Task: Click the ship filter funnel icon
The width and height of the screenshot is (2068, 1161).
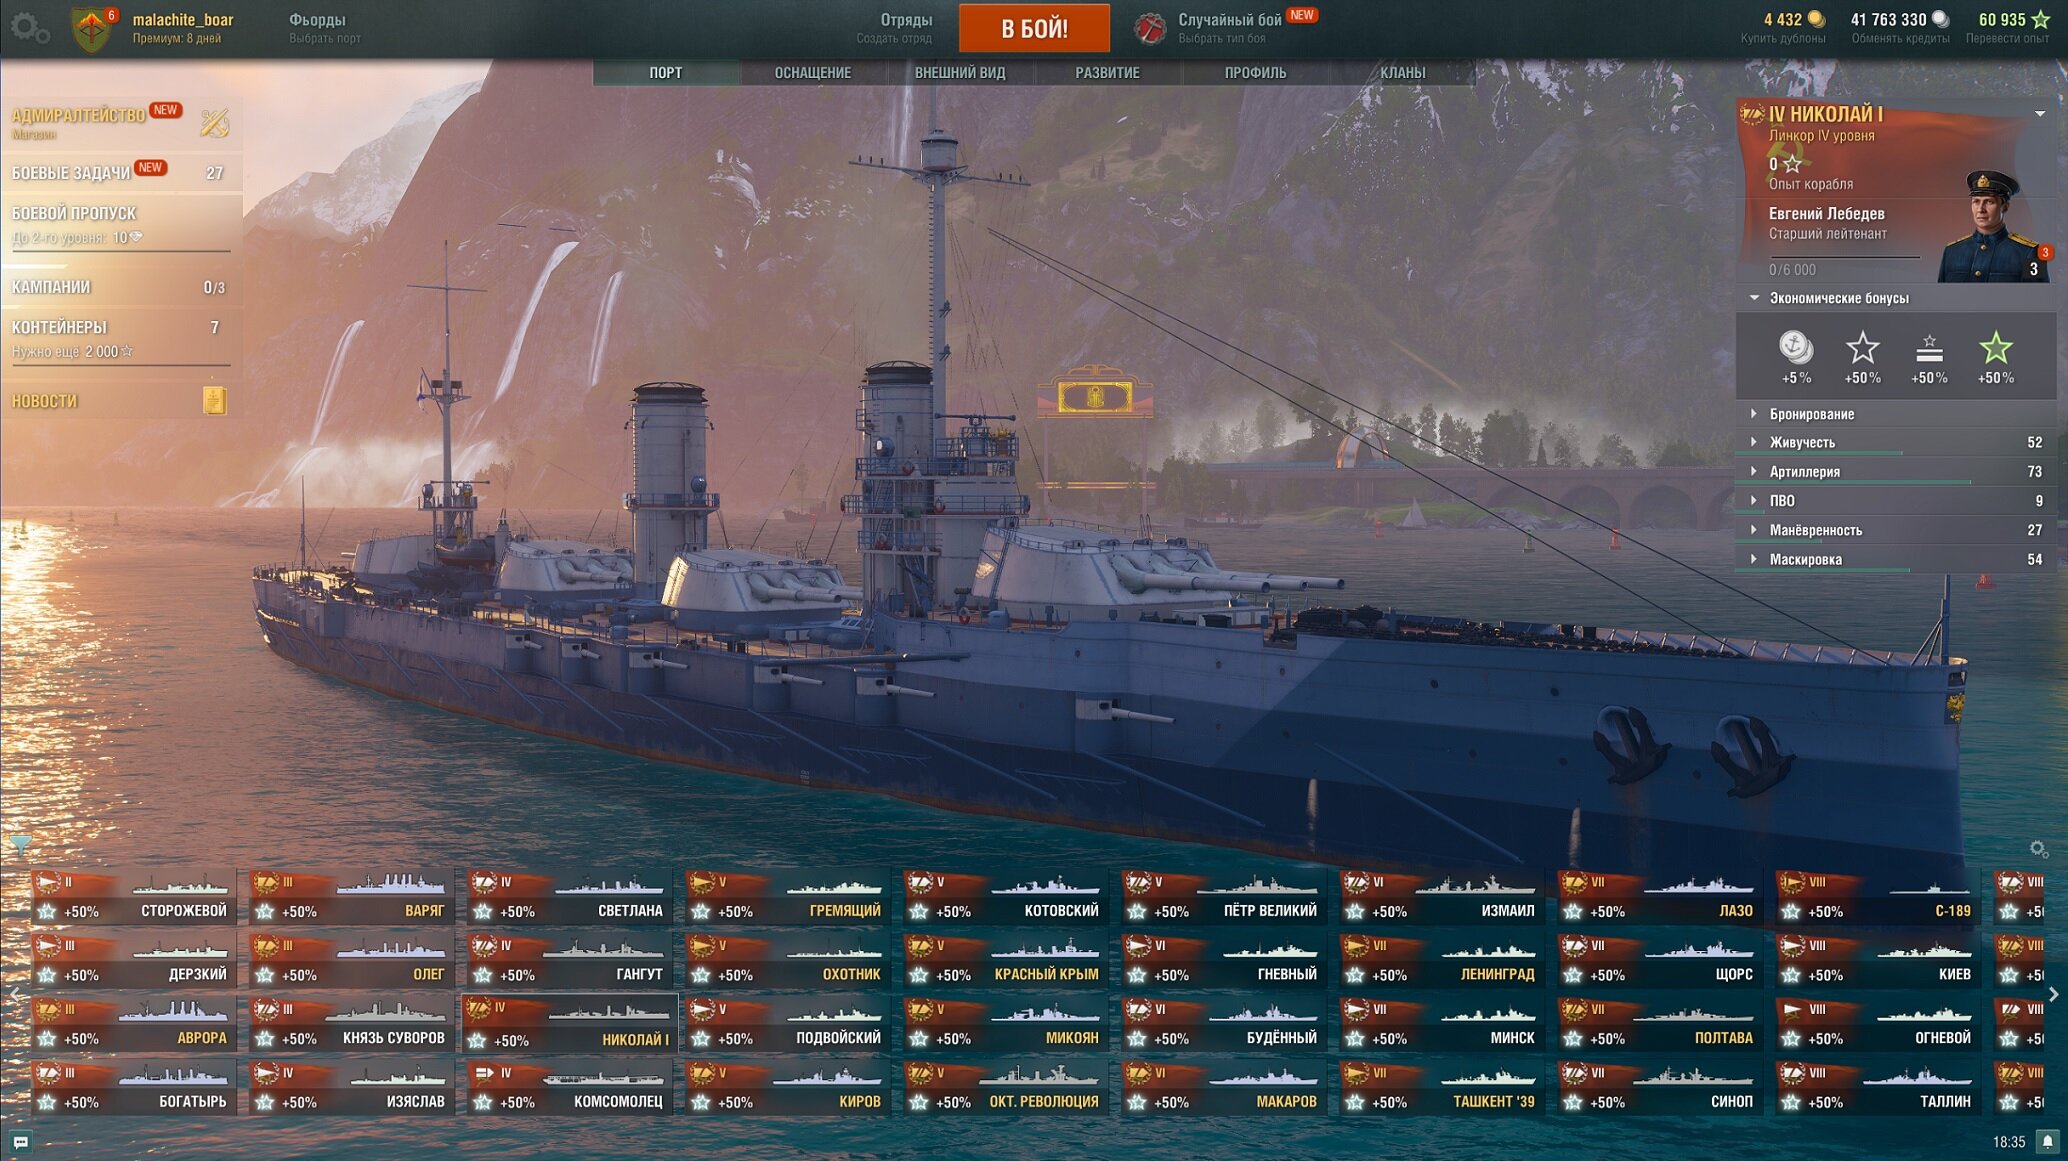Action: 20,845
